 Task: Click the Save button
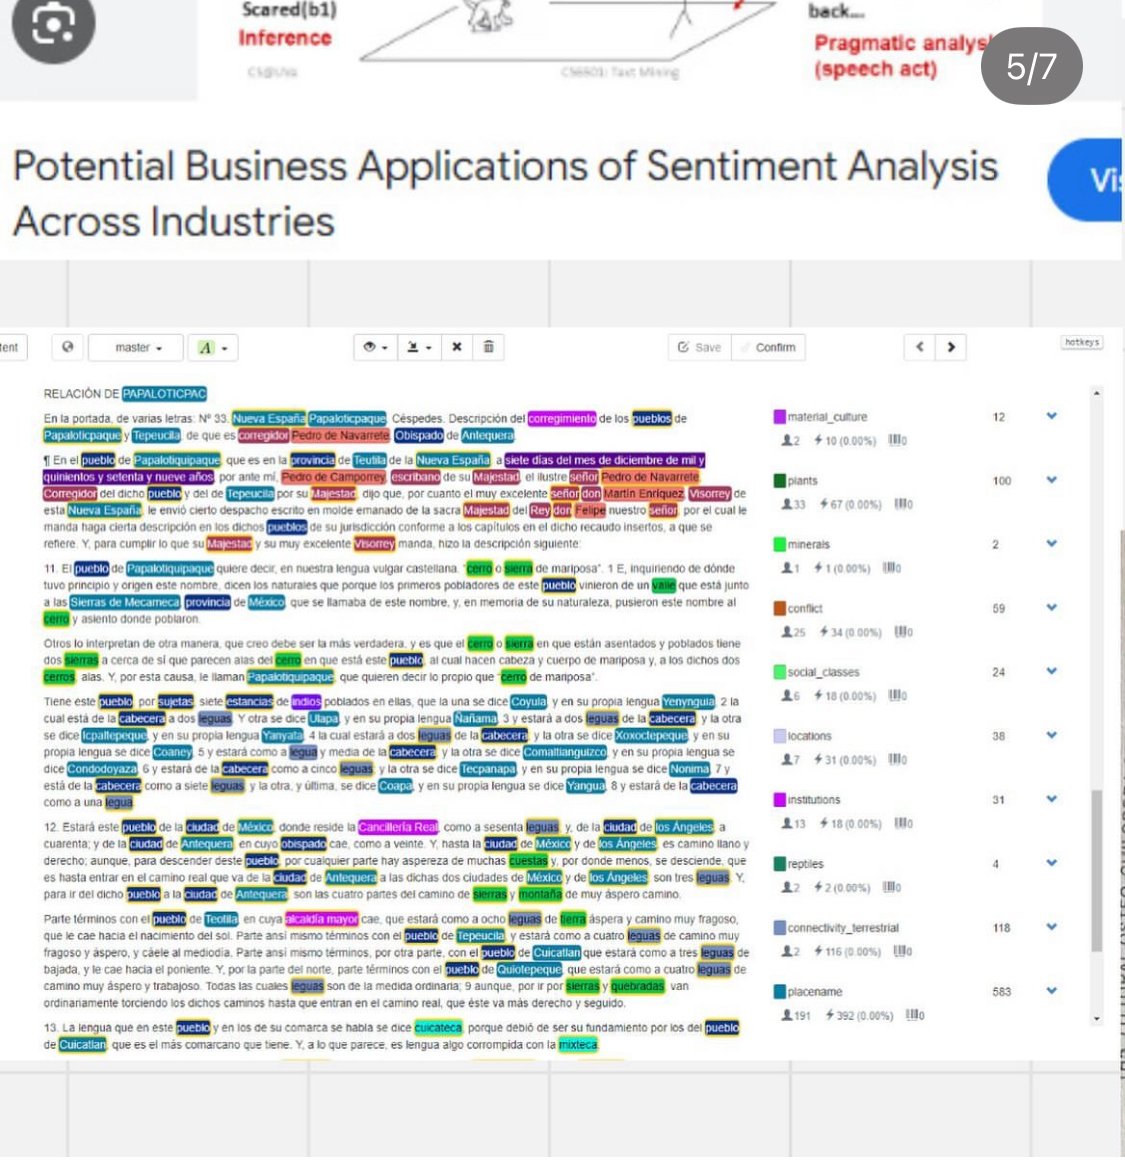click(x=699, y=347)
